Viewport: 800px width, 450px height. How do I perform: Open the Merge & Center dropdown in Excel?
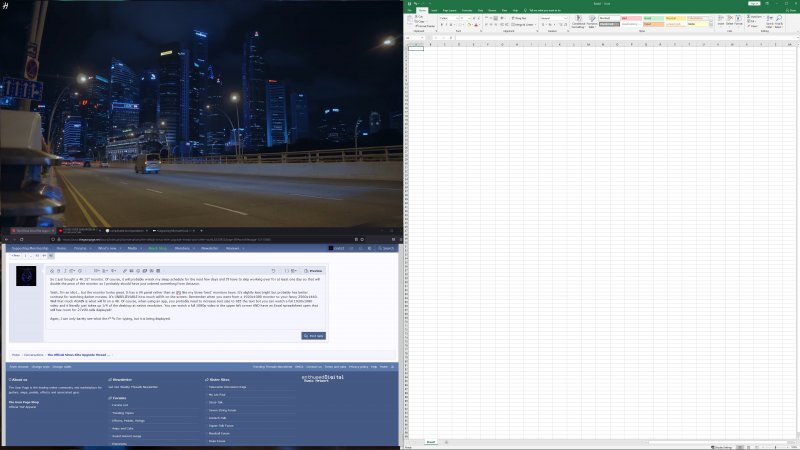point(535,24)
